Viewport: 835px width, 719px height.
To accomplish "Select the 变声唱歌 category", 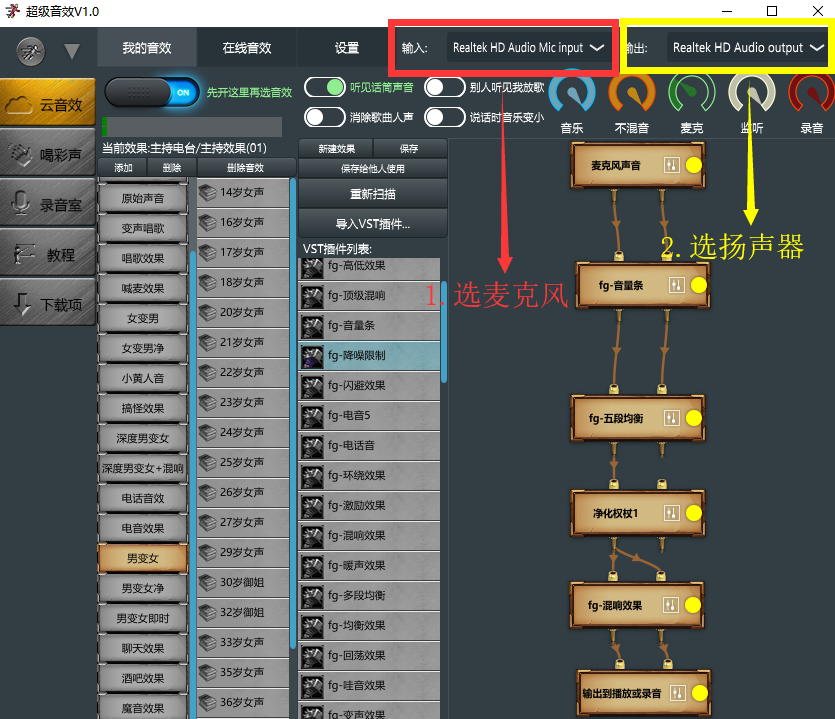I will point(143,228).
